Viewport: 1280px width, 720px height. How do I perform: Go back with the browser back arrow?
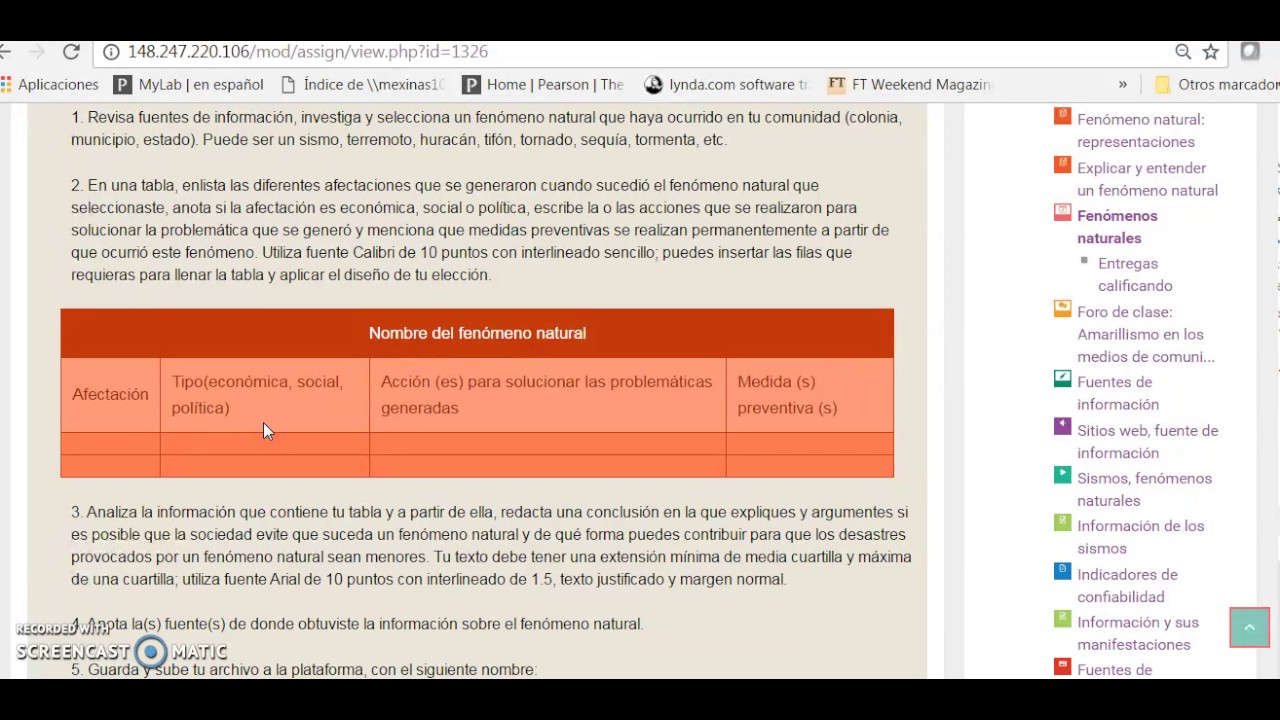pos(5,52)
